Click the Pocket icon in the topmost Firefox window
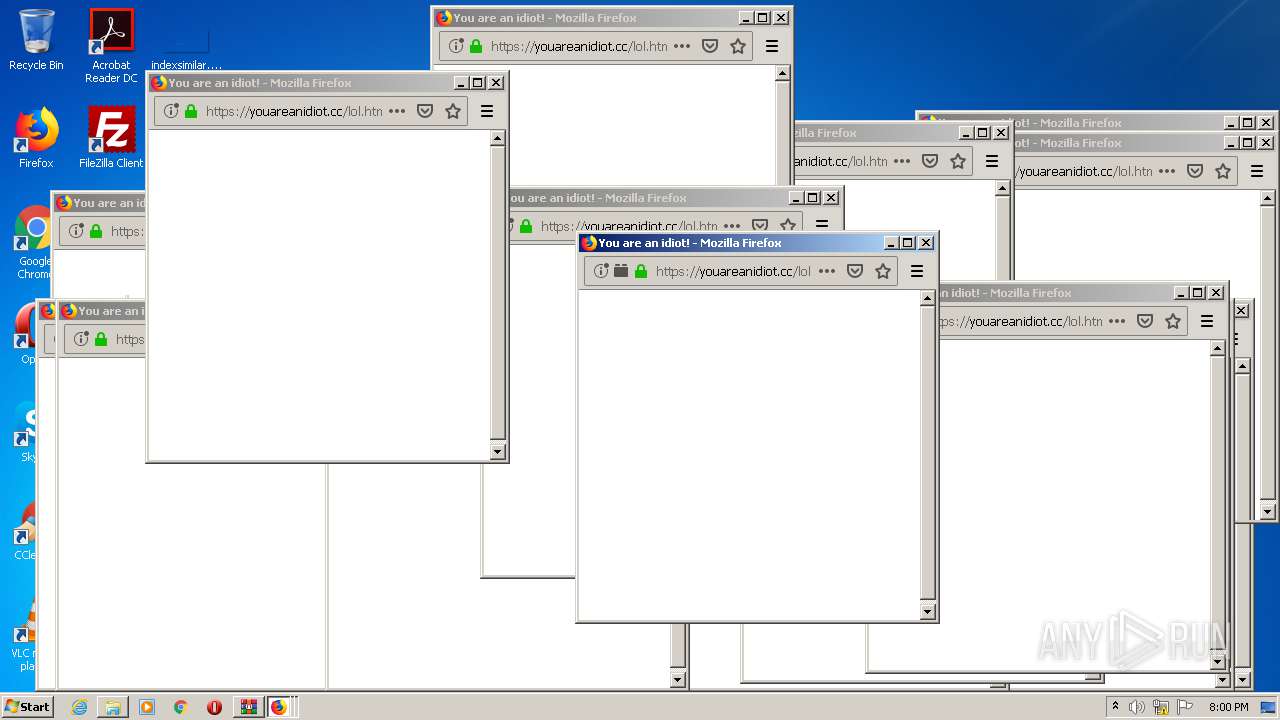1280x720 pixels. [710, 46]
